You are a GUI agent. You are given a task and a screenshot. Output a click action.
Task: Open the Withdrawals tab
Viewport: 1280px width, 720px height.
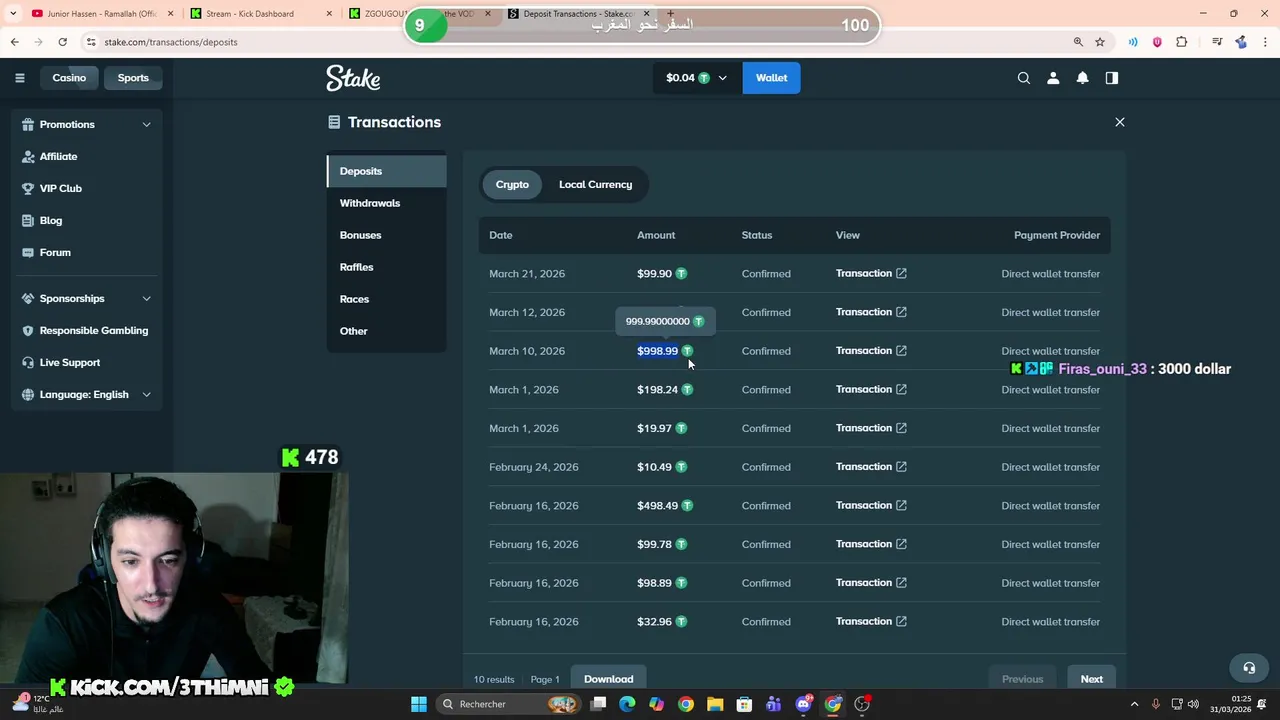[x=387, y=203]
